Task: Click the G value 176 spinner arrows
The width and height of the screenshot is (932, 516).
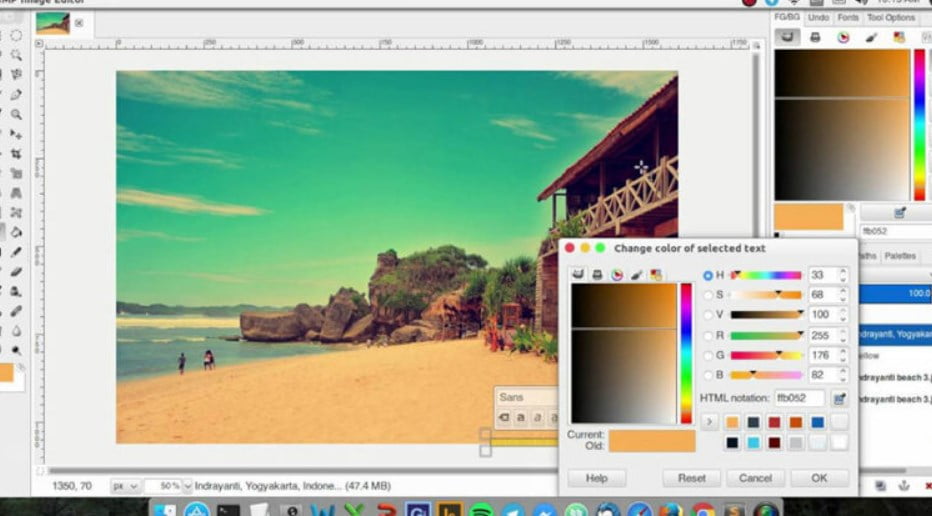Action: coord(843,355)
